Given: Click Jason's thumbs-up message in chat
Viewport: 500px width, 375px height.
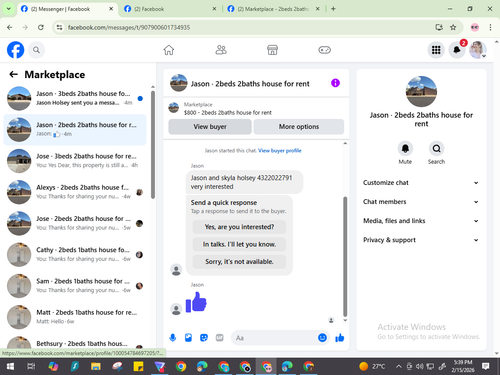Looking at the screenshot, I should coord(196,302).
